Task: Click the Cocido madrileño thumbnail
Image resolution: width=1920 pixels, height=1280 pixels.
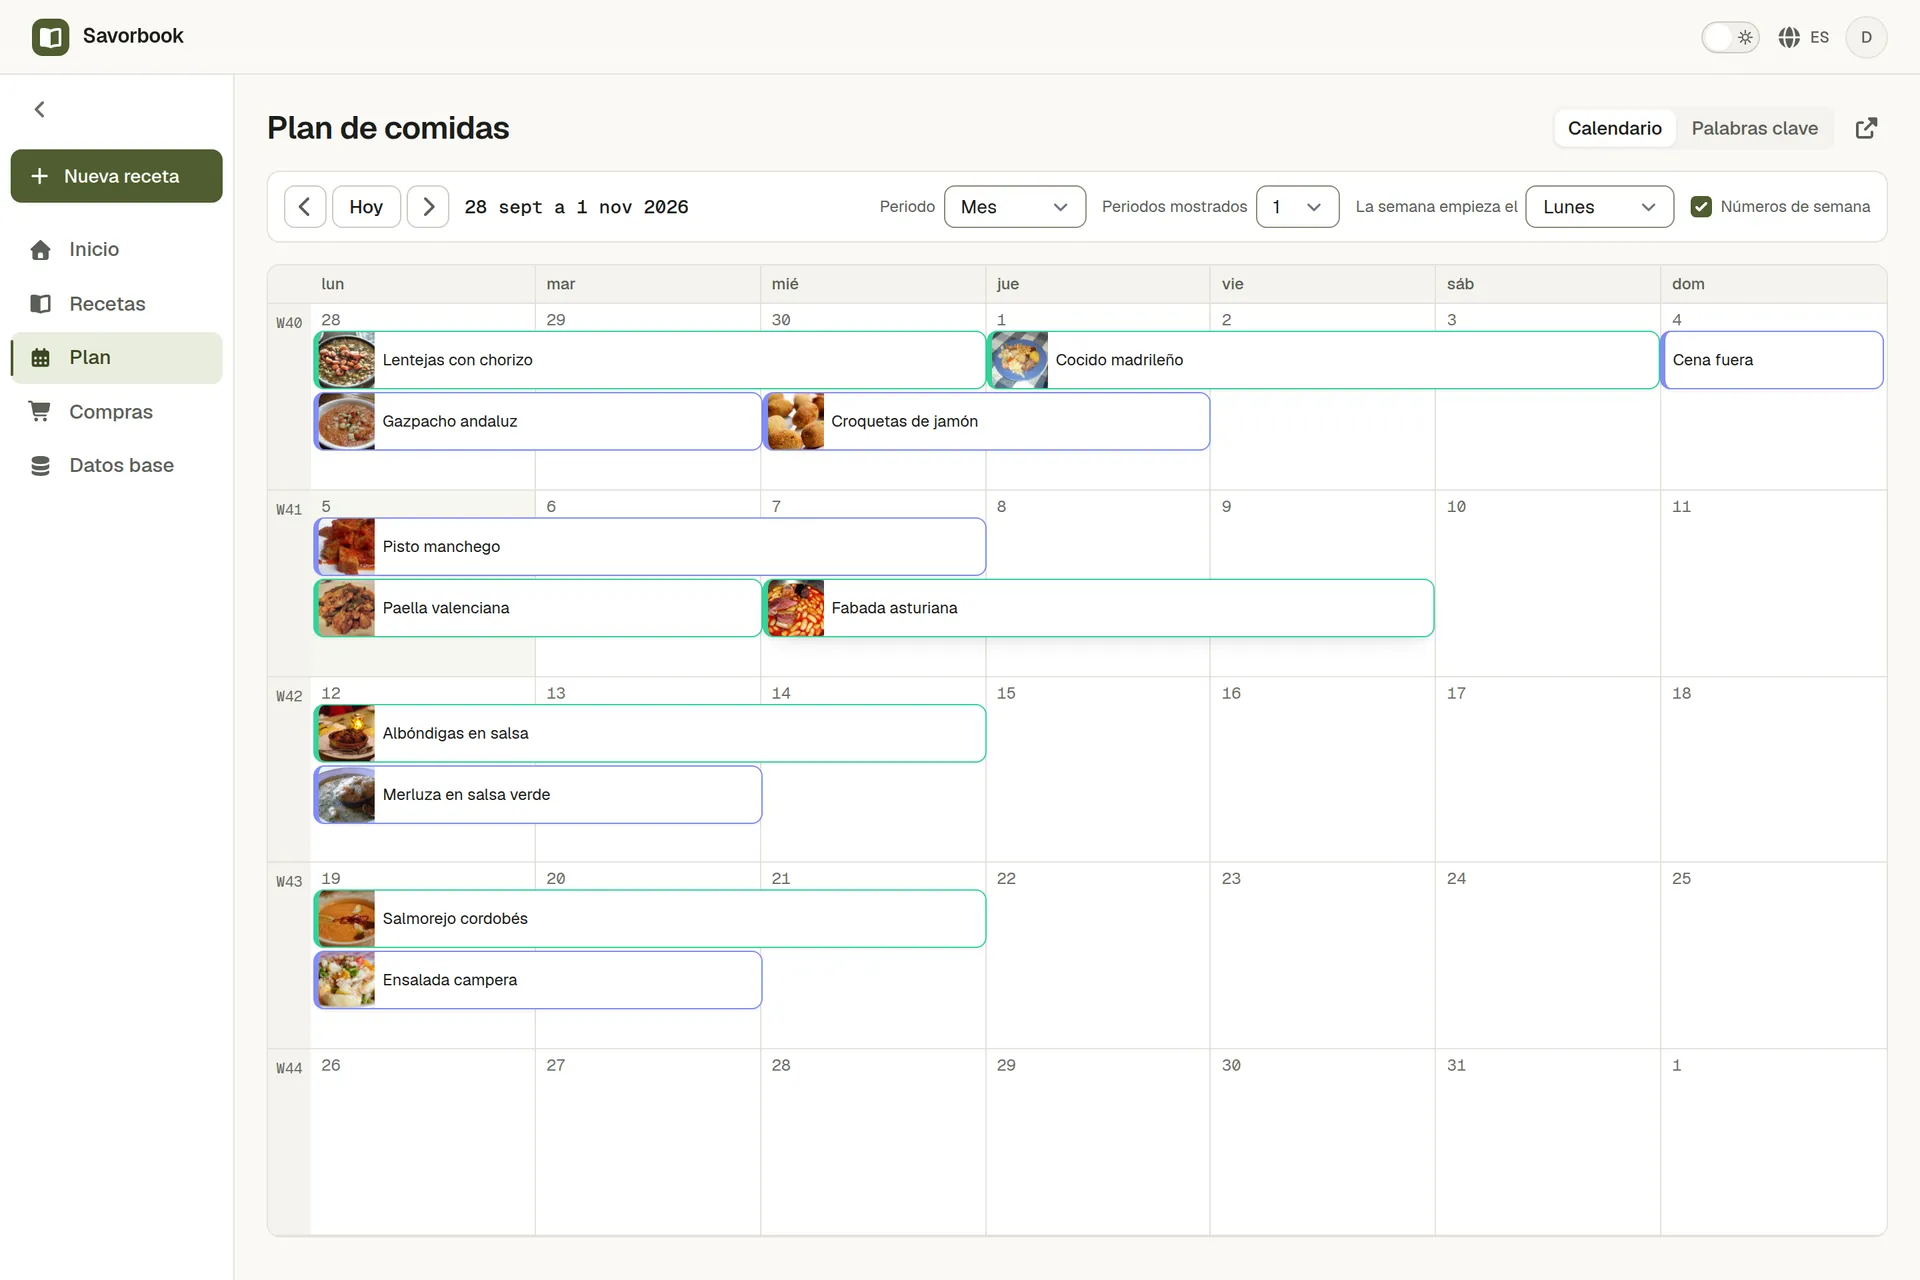Action: coord(1019,360)
